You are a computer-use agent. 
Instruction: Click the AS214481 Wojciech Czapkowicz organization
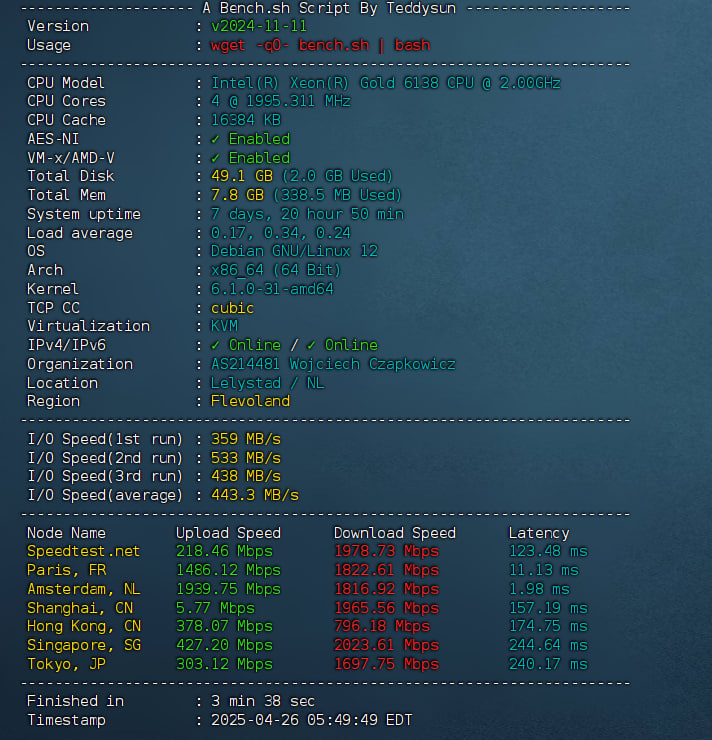(333, 364)
